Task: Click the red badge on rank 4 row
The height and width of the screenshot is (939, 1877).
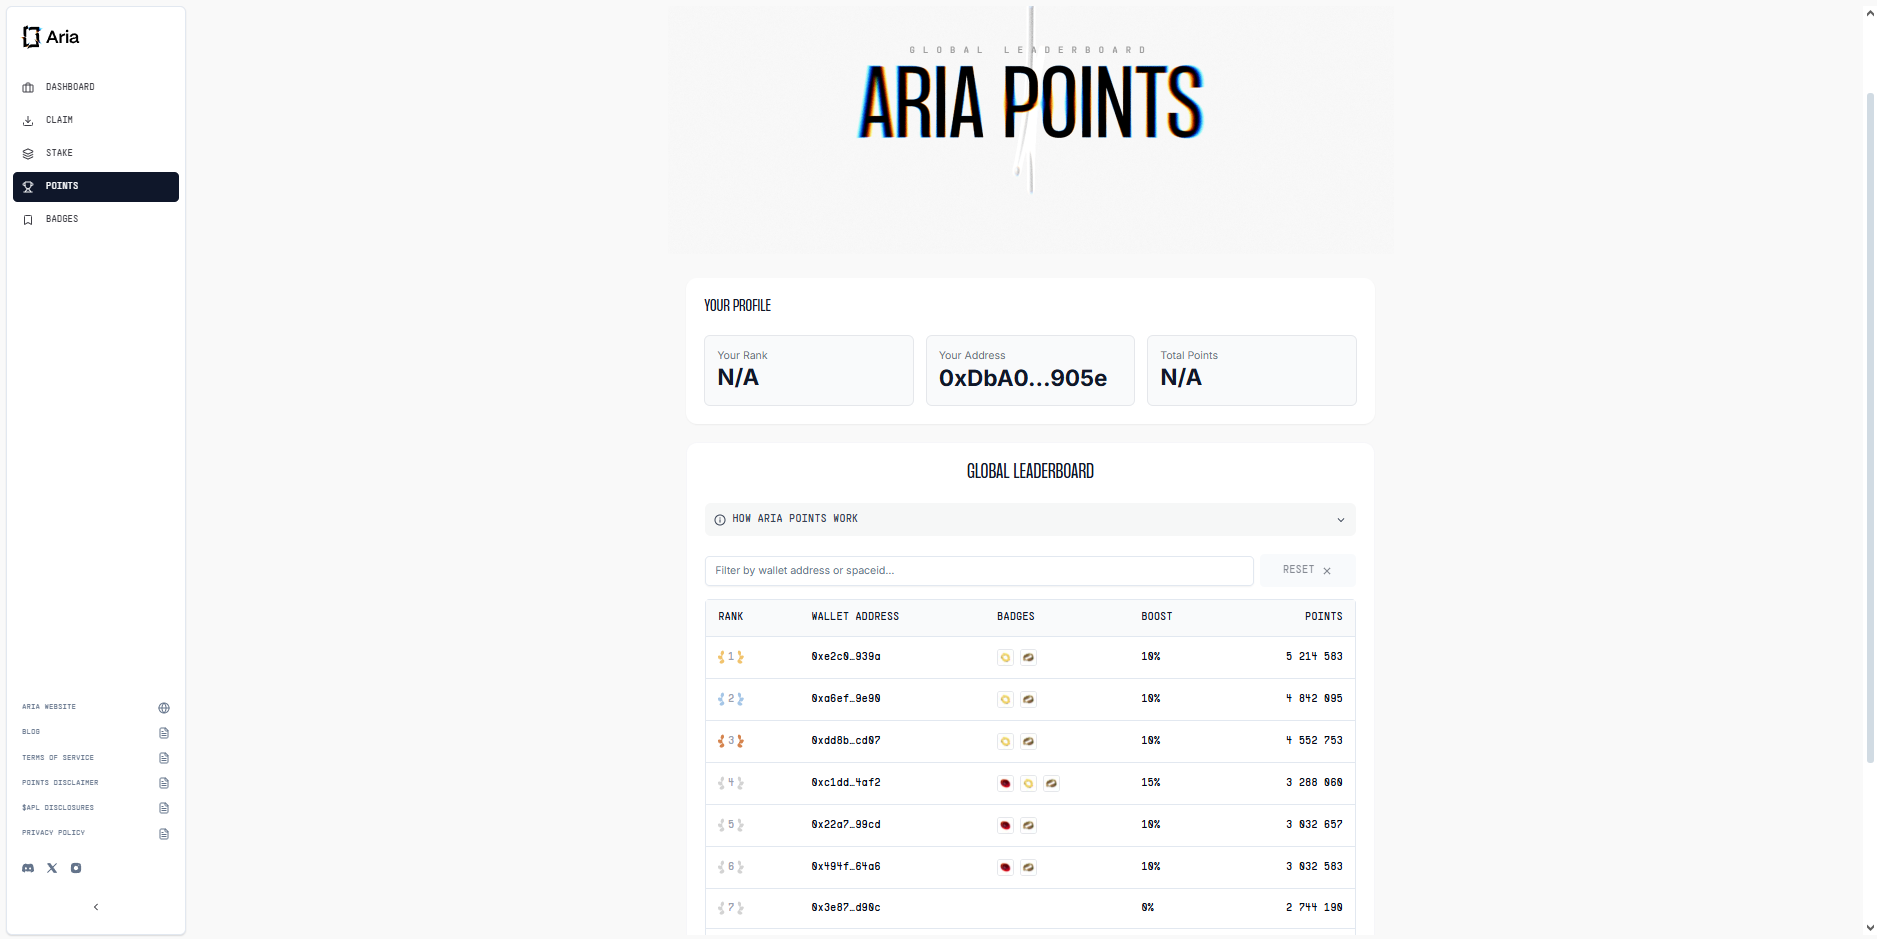Action: 1005,783
